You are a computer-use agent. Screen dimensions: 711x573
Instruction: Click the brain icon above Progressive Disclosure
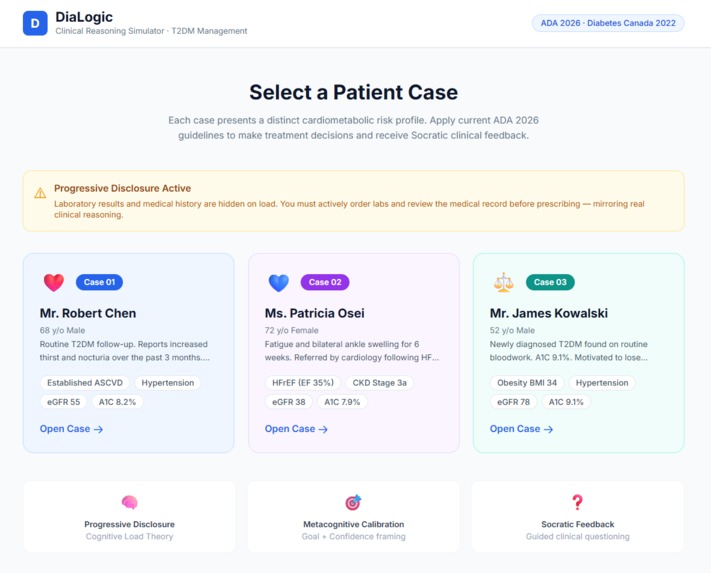129,502
